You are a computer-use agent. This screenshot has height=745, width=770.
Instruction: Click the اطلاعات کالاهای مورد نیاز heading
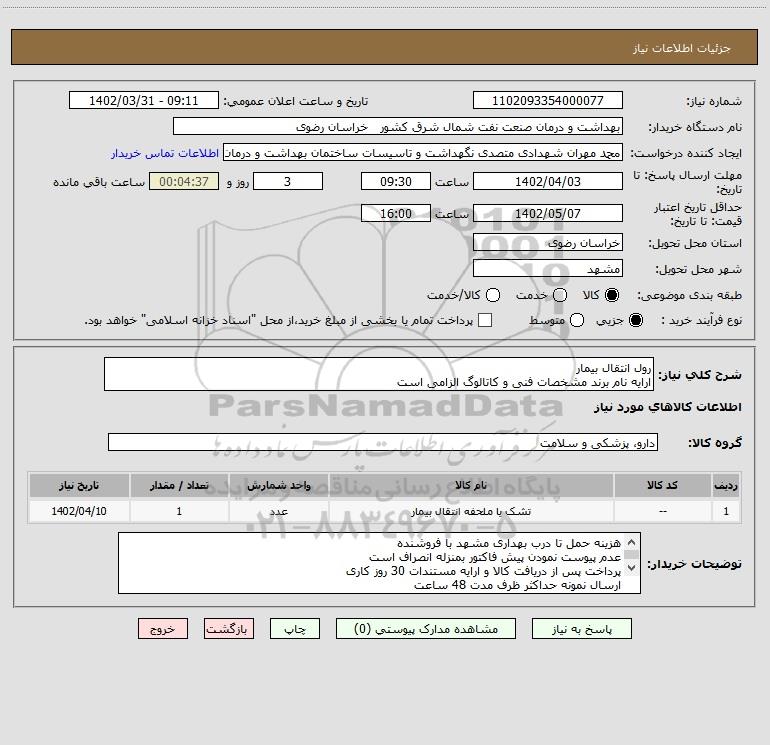[667, 407]
